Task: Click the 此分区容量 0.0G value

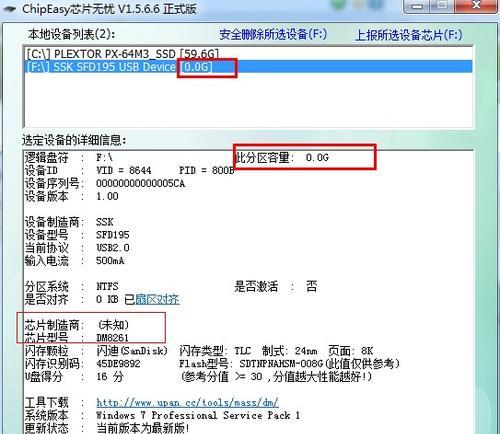Action: 317,157
